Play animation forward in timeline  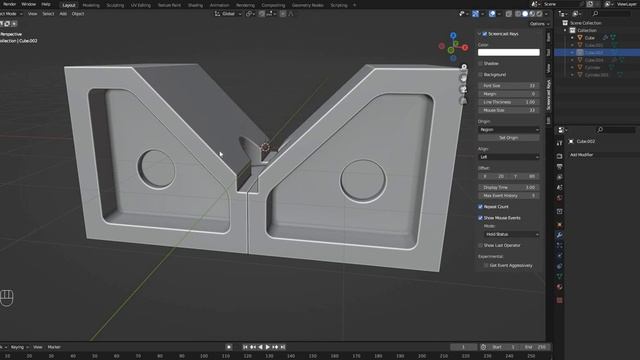[x=268, y=347]
